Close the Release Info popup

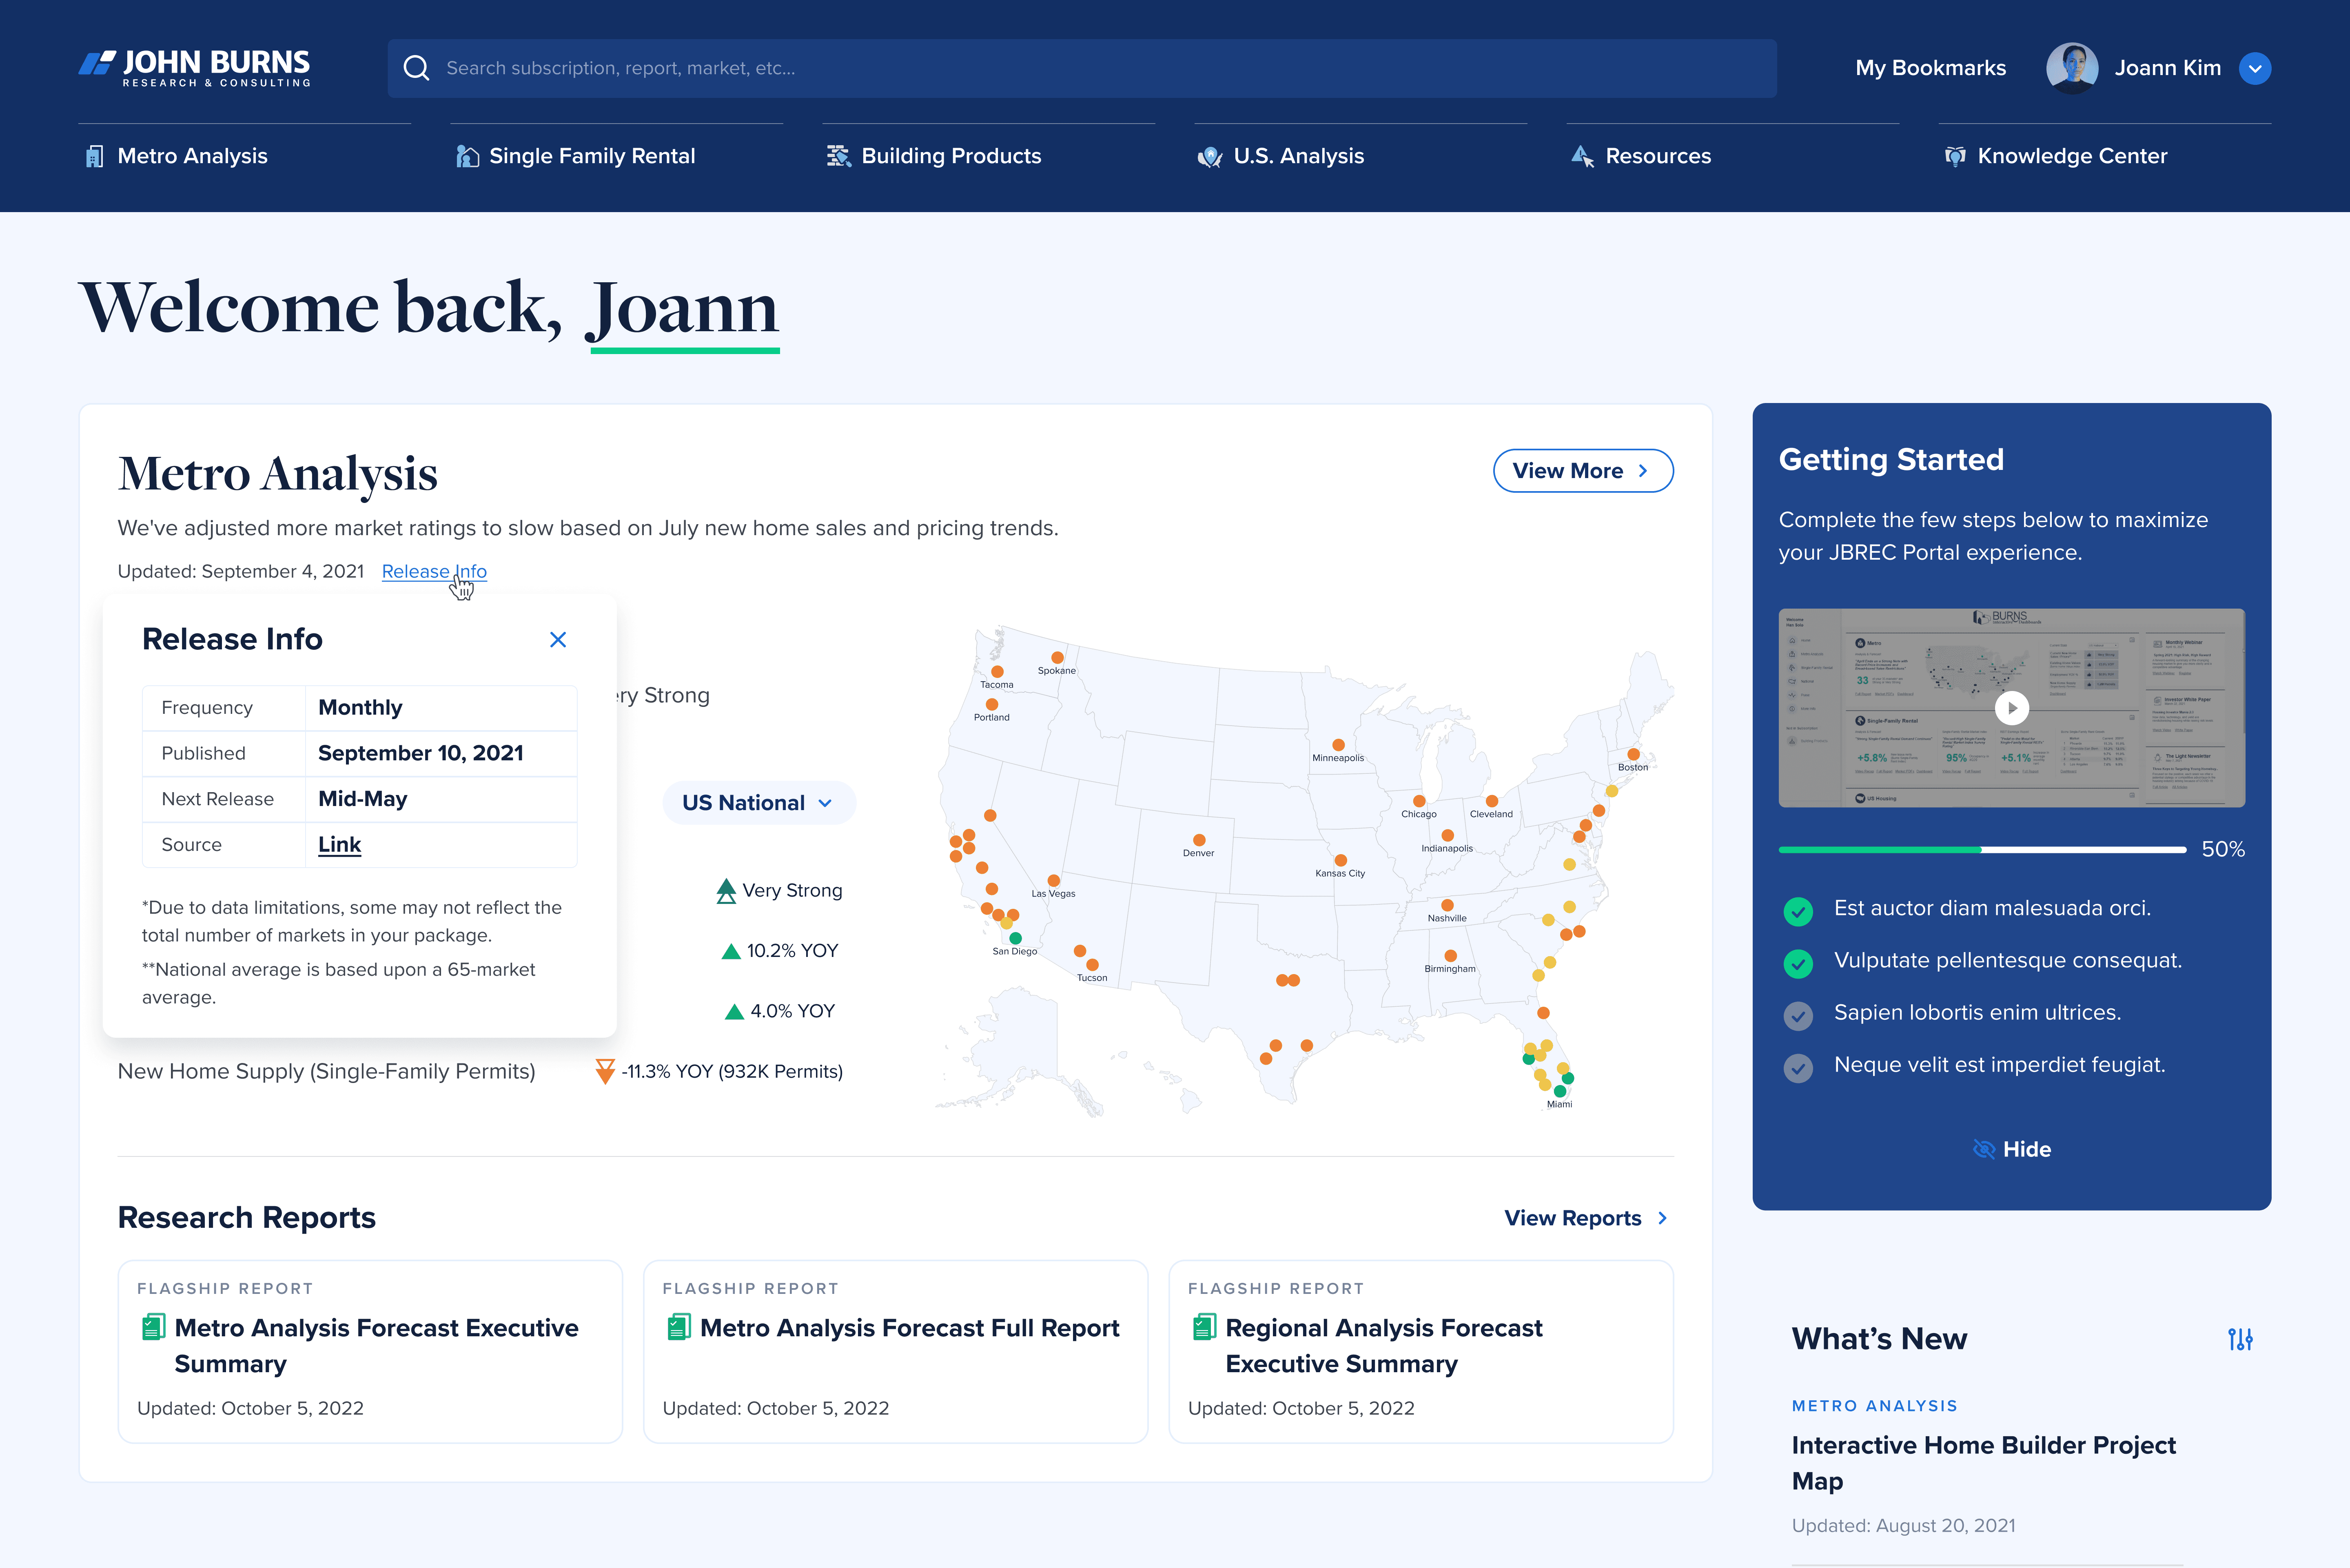pyautogui.click(x=558, y=640)
